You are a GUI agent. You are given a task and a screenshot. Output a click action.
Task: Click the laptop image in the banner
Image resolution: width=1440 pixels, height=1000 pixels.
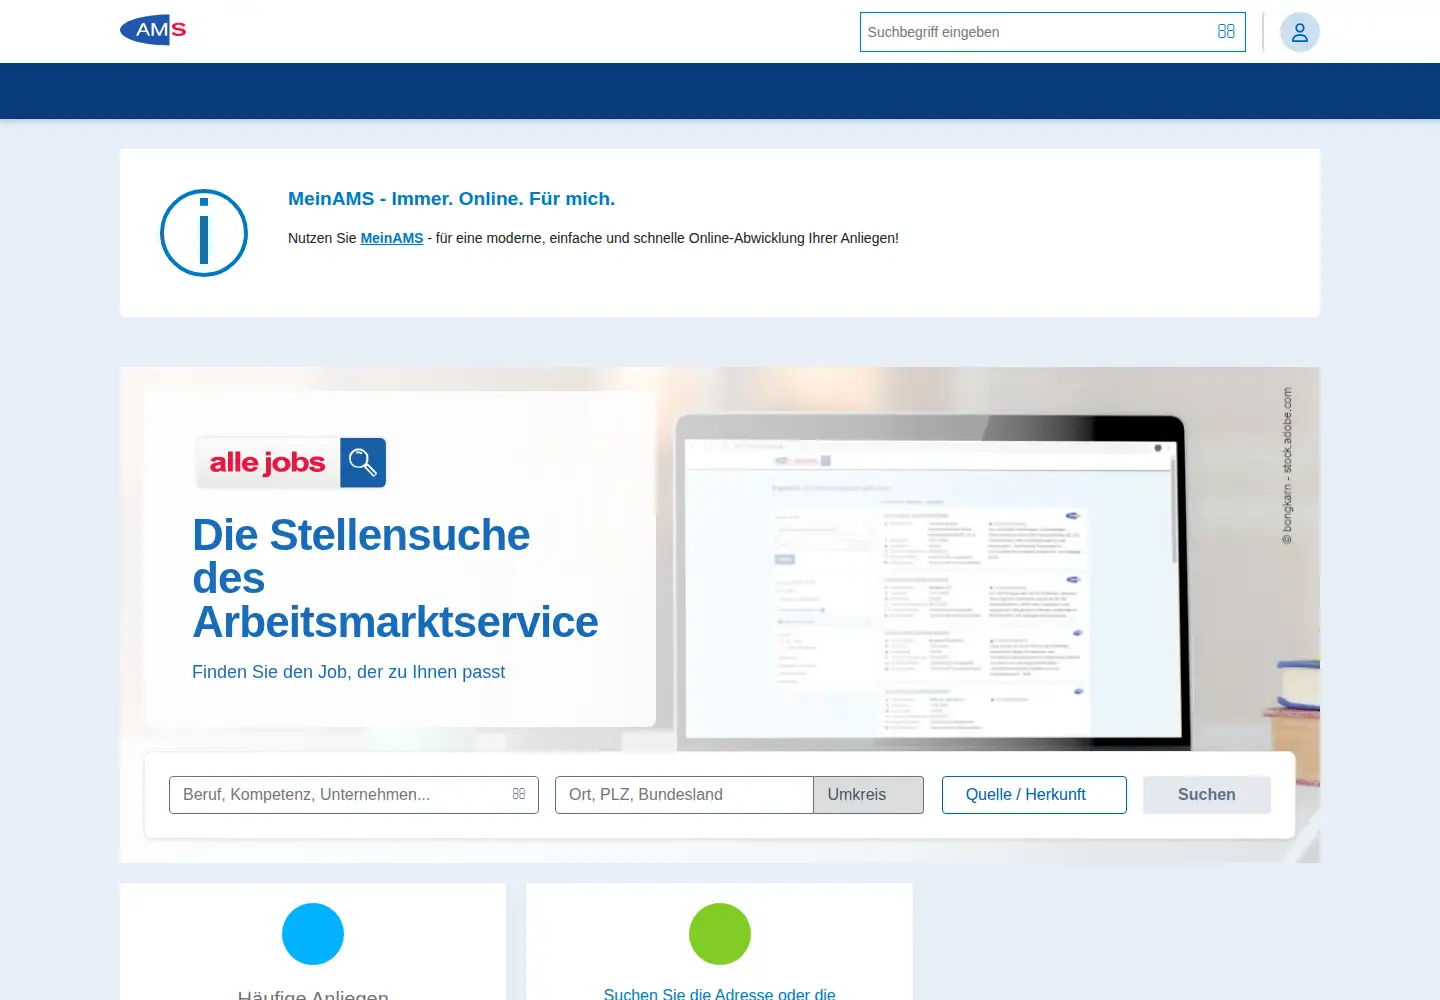(x=930, y=583)
